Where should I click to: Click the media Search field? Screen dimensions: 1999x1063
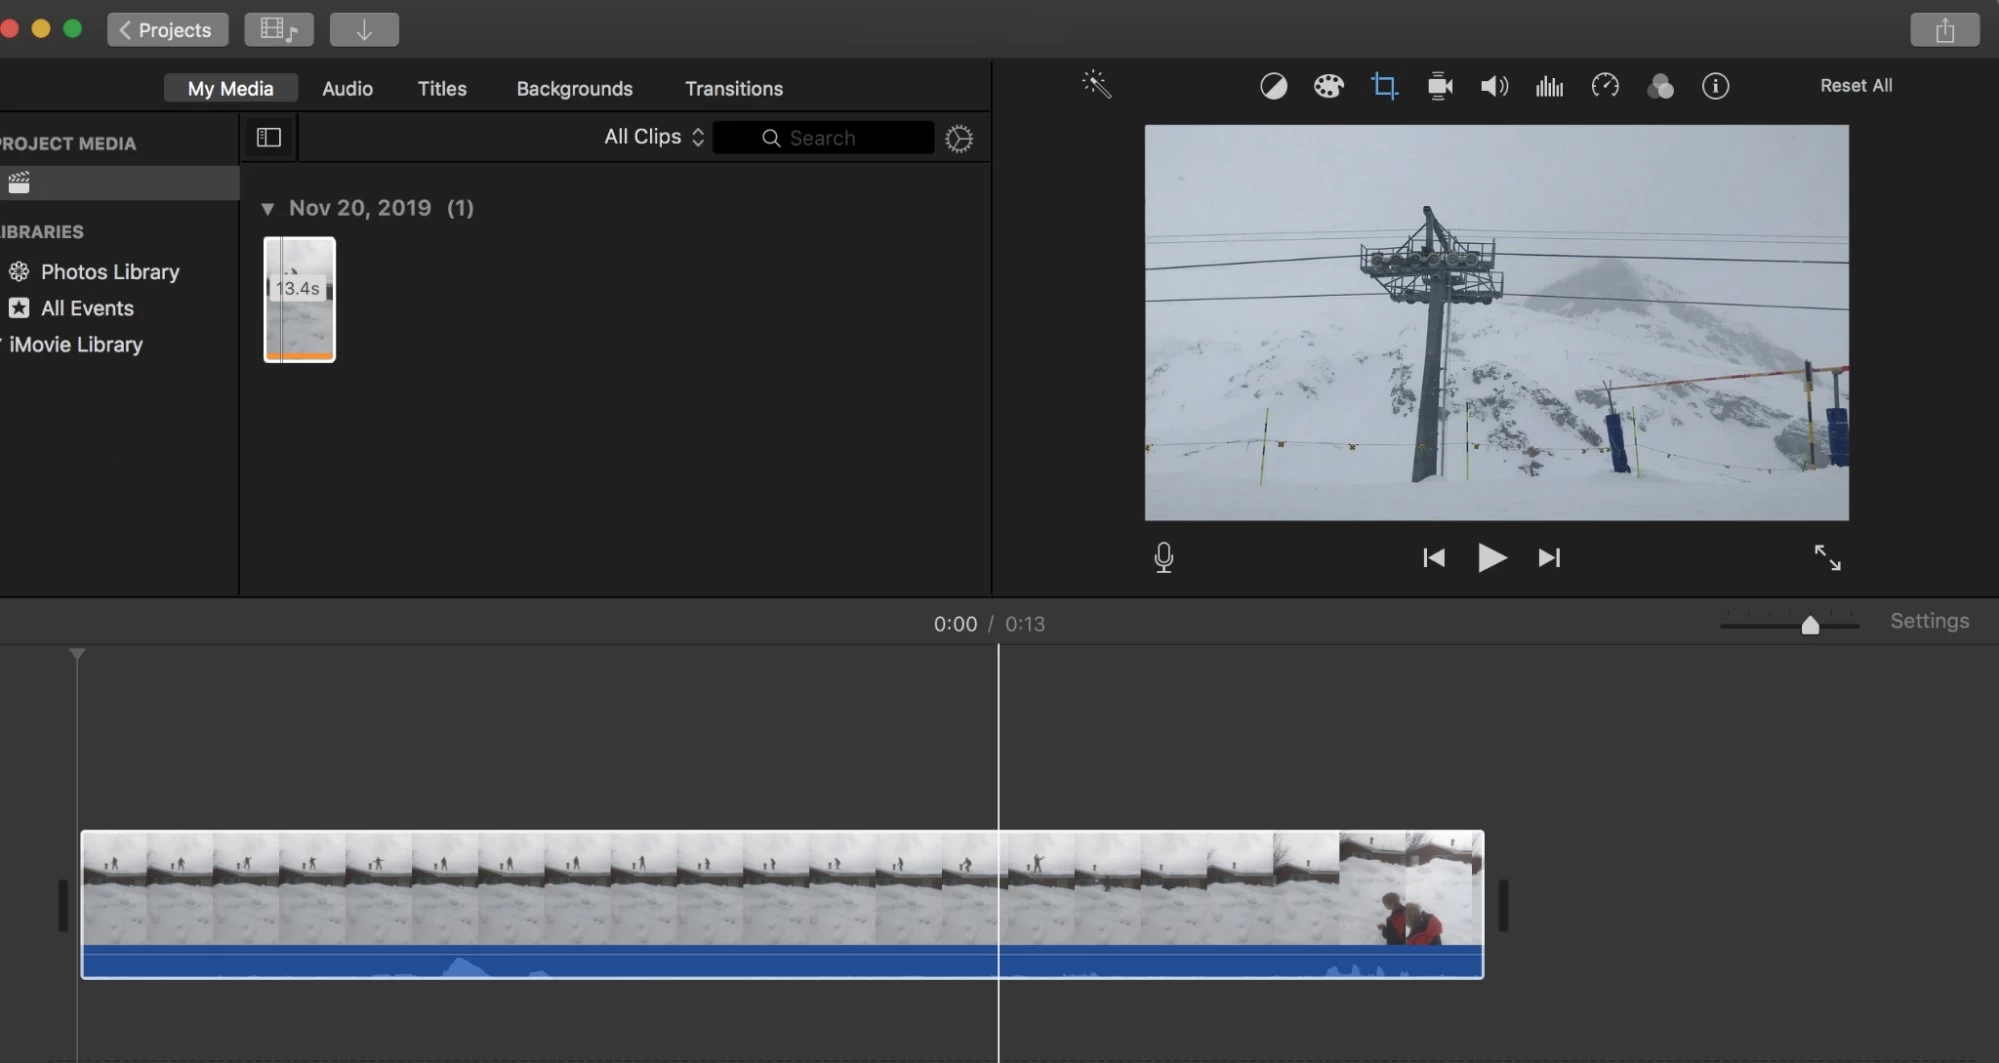coord(823,138)
